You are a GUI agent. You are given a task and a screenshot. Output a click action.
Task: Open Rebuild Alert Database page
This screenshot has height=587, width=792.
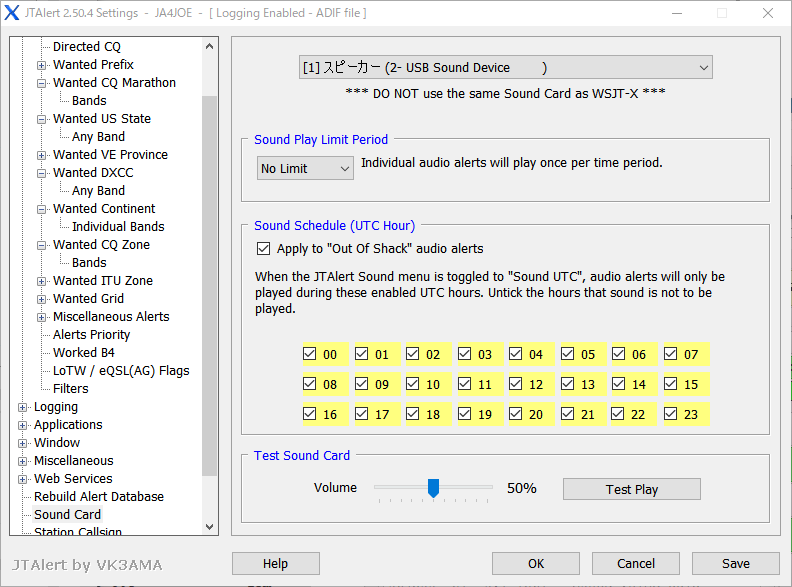click(x=99, y=497)
